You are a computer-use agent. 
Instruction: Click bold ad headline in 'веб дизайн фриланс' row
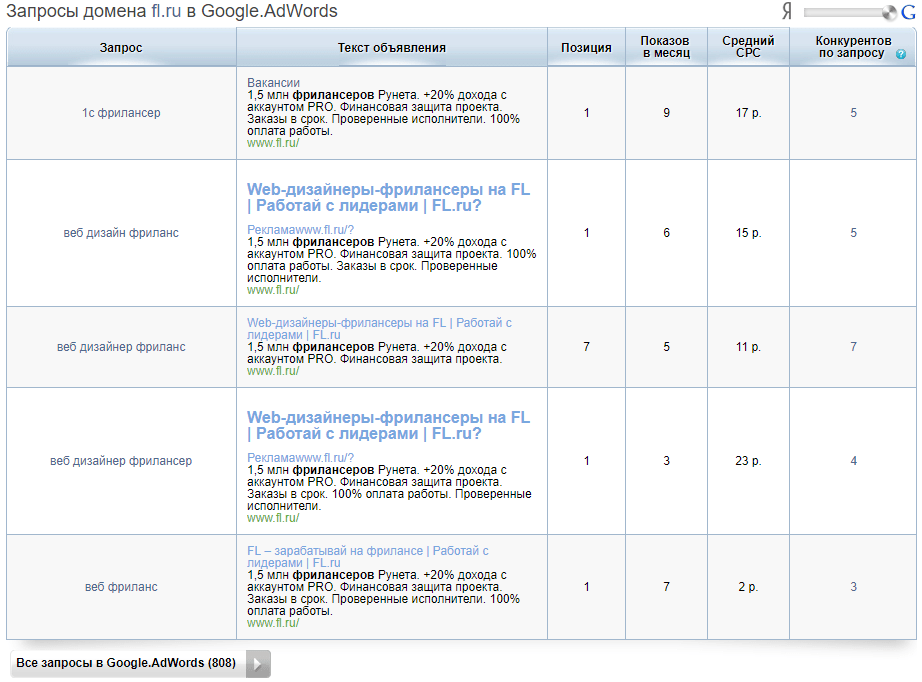tap(388, 198)
